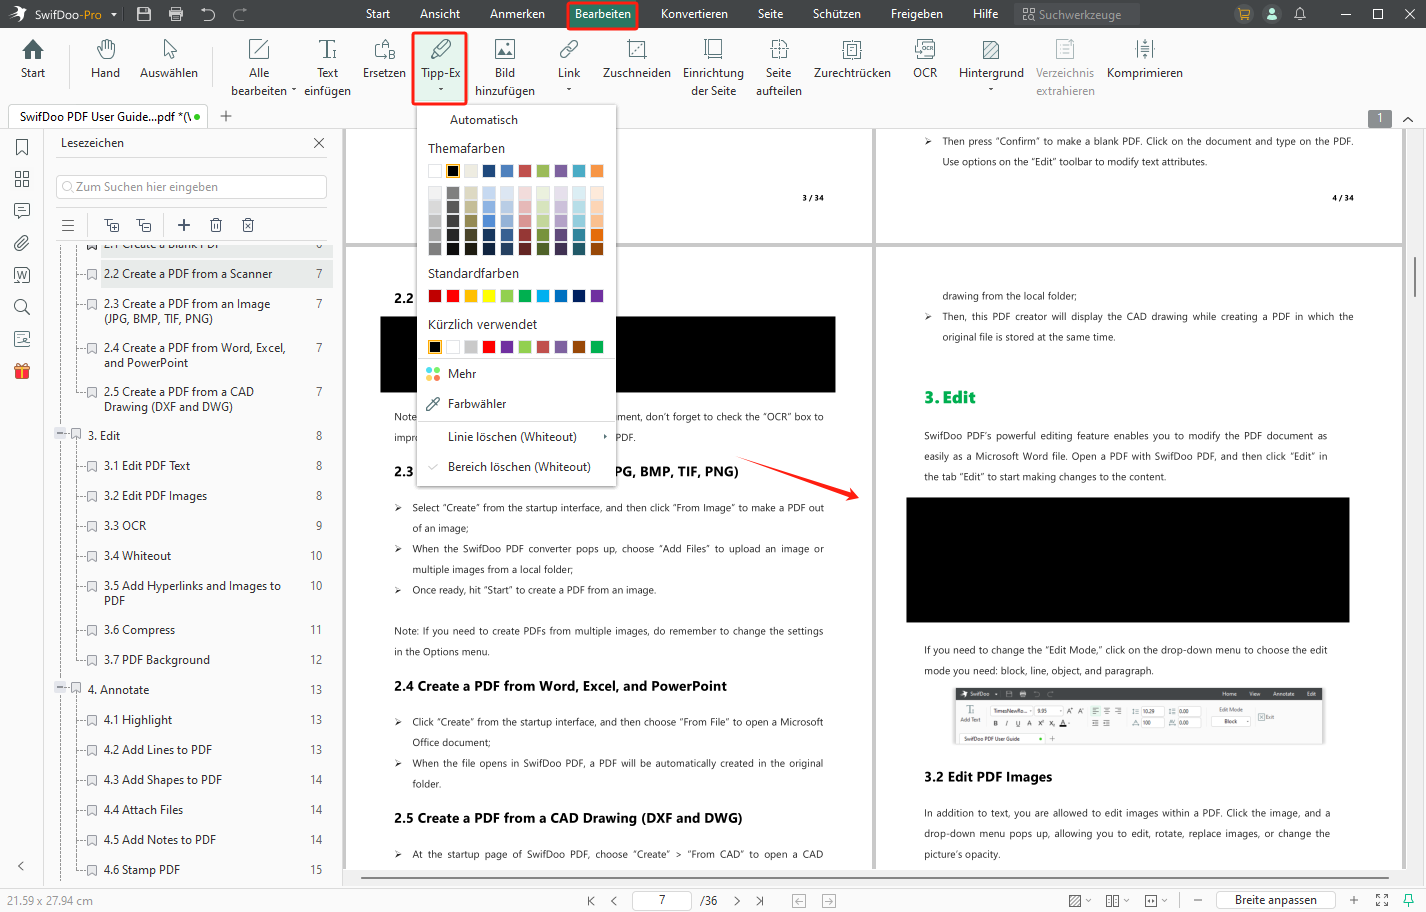Screen dimensions: 1426x912
Task: Add a new bookmark with plus icon
Action: click(184, 225)
